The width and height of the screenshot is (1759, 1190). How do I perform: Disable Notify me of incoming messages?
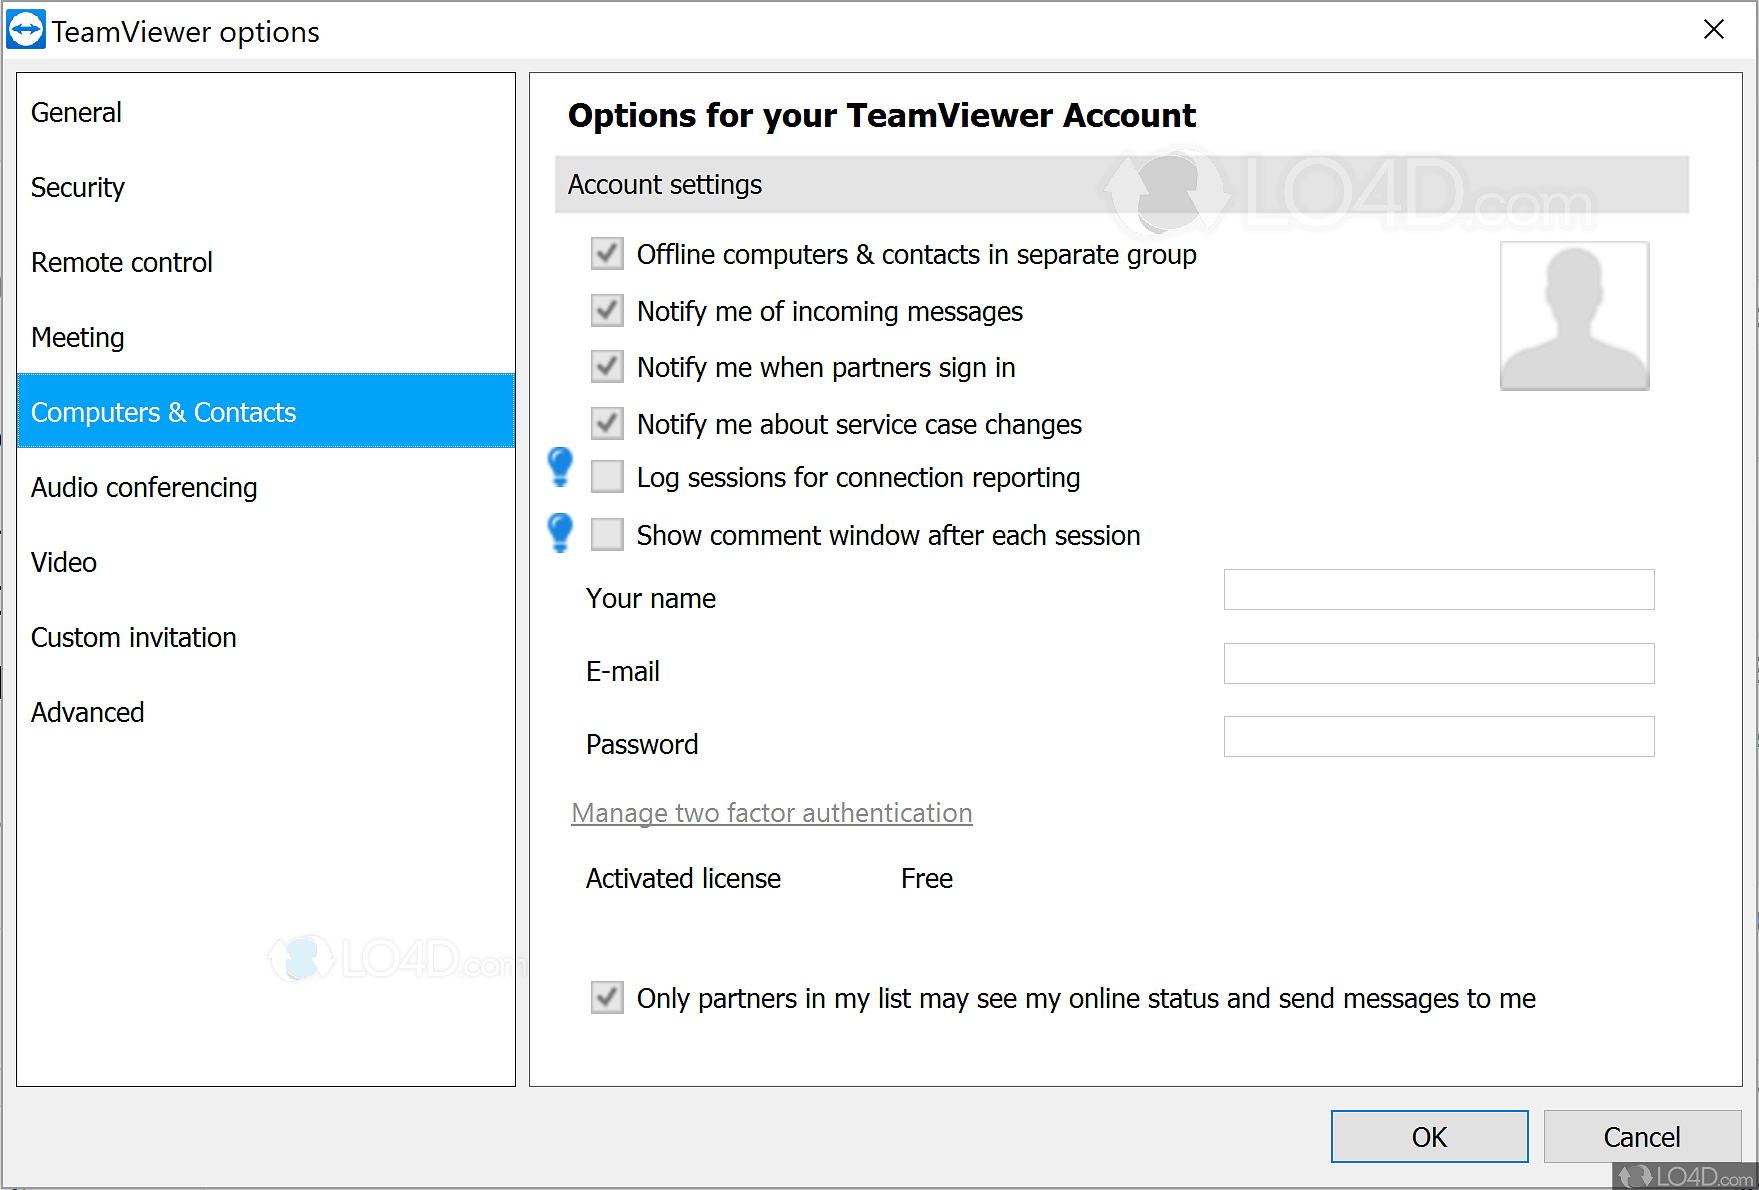click(607, 311)
